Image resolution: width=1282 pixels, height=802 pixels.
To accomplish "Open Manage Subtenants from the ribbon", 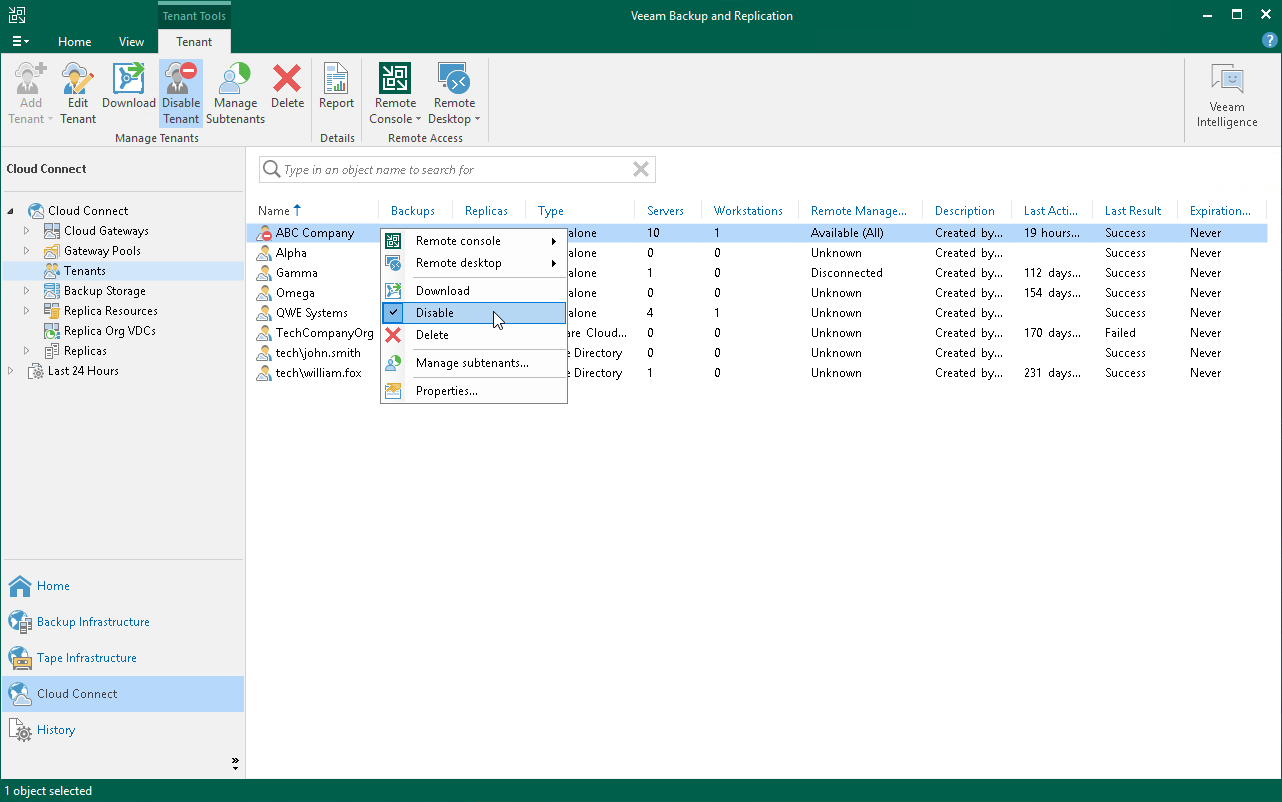I will click(235, 93).
